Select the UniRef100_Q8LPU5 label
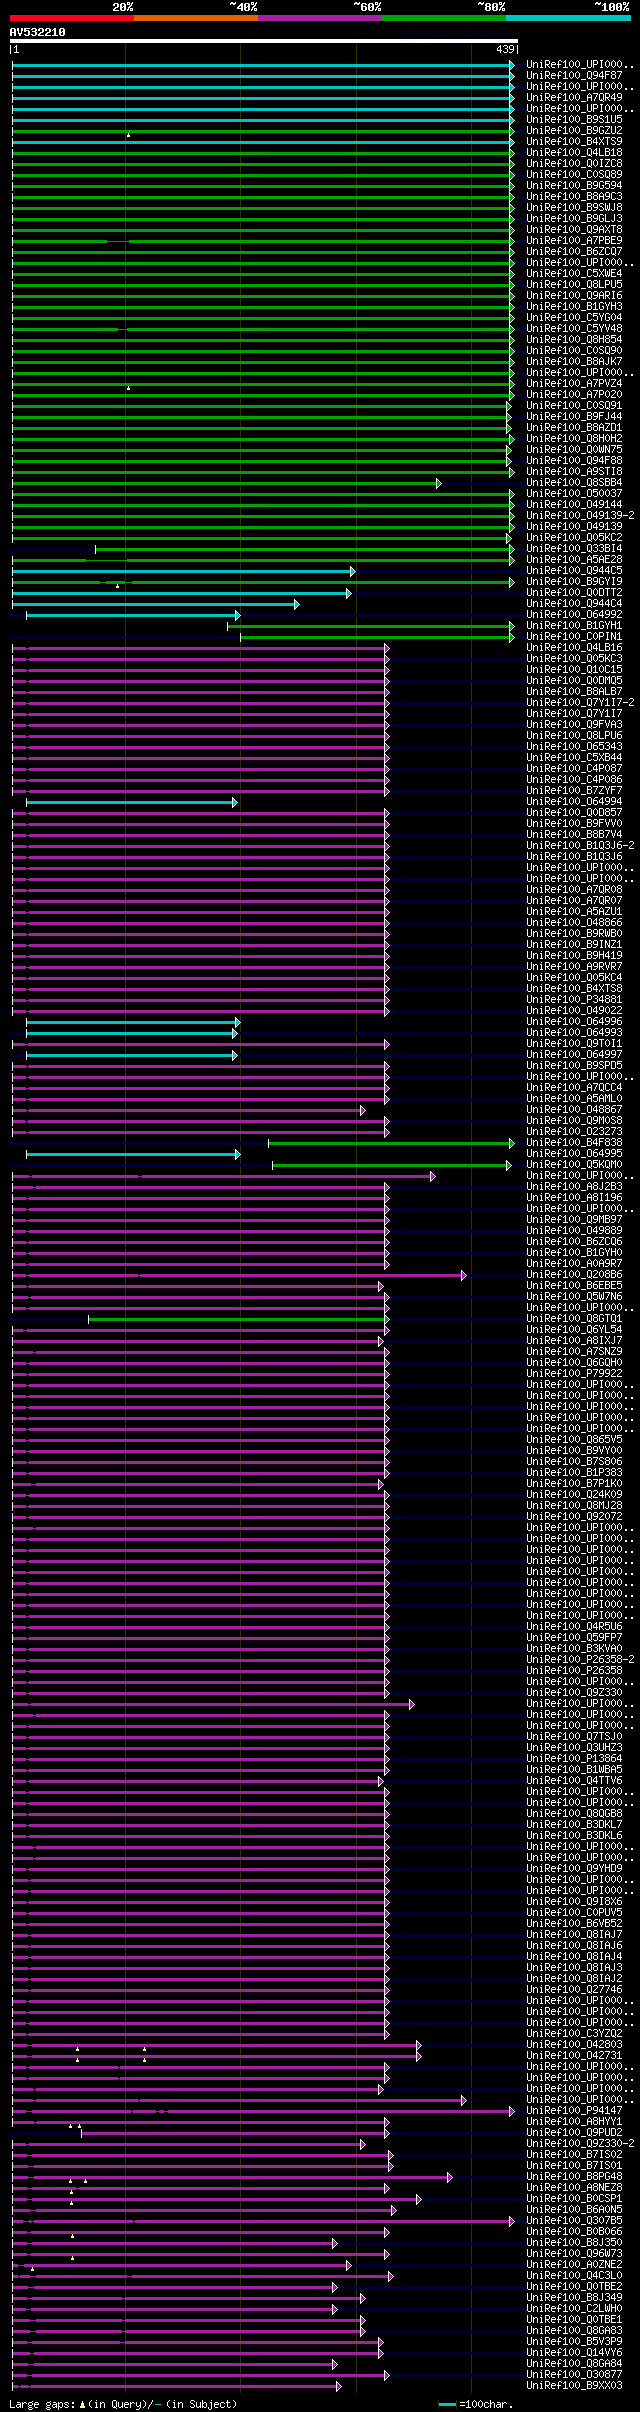Viewport: 640px width, 2412px height. tap(574, 285)
